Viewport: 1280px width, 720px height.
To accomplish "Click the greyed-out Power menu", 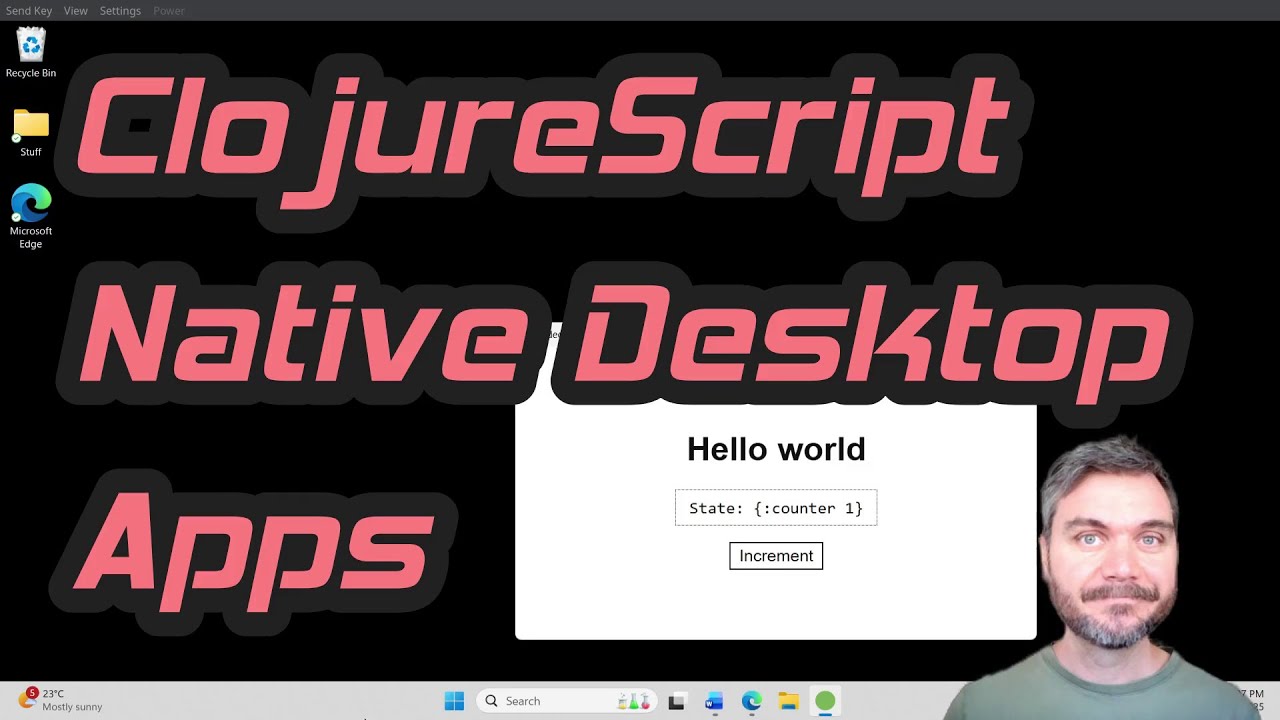I will [169, 11].
